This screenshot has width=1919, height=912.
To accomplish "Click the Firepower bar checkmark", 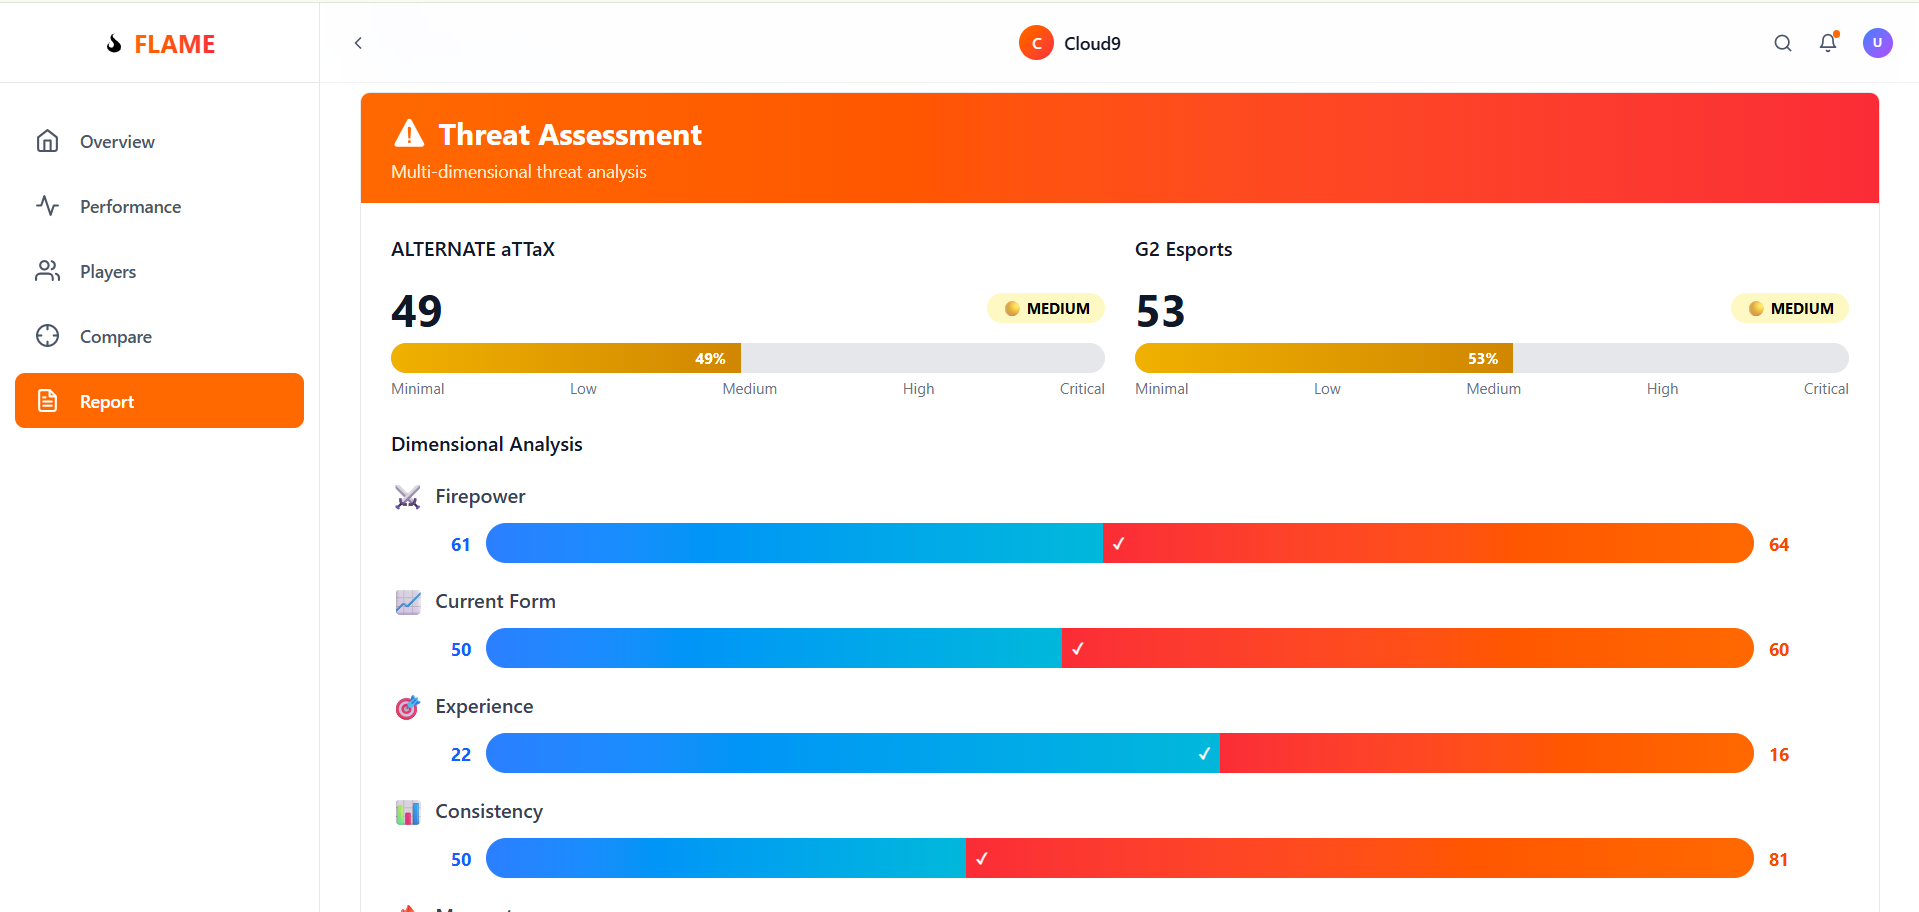I will pyautogui.click(x=1118, y=543).
